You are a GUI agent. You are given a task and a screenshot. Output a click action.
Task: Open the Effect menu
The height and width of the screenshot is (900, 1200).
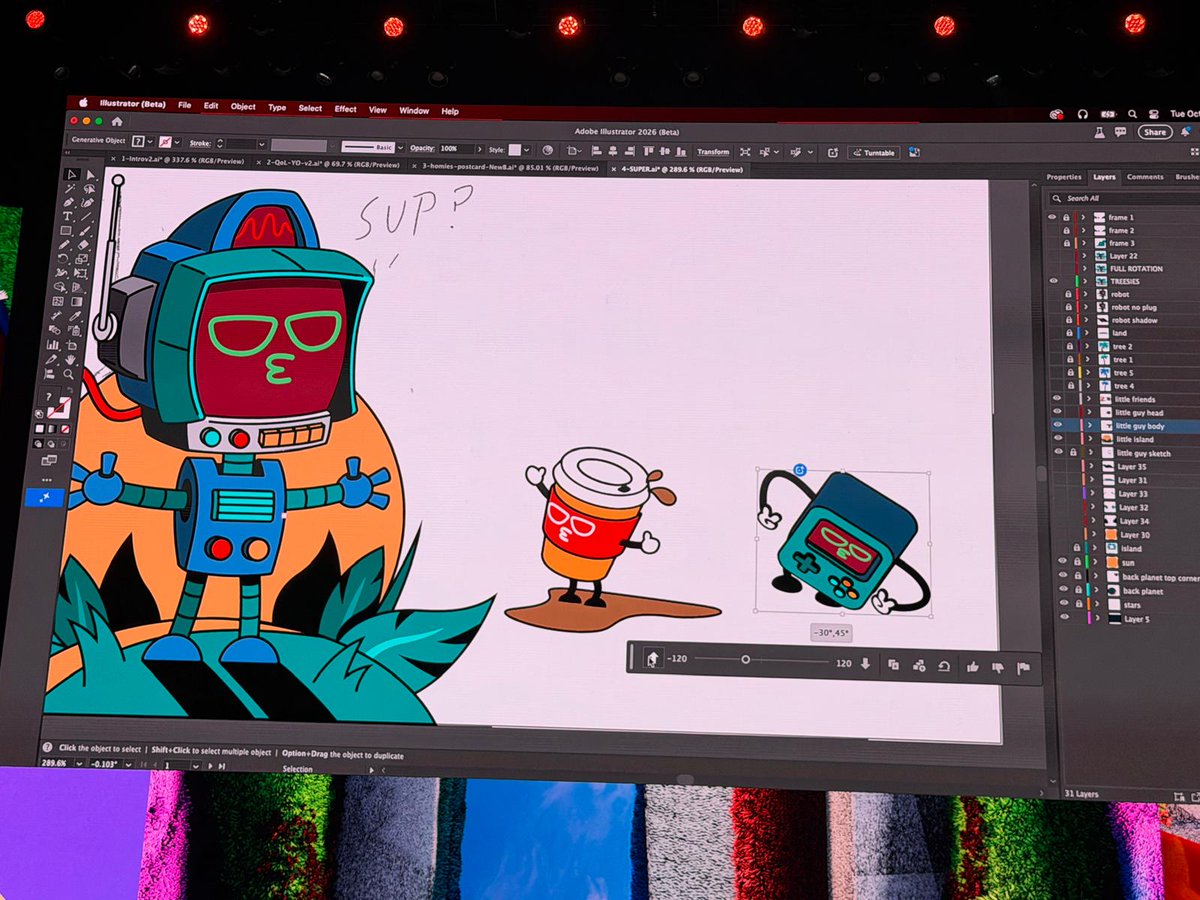(346, 109)
